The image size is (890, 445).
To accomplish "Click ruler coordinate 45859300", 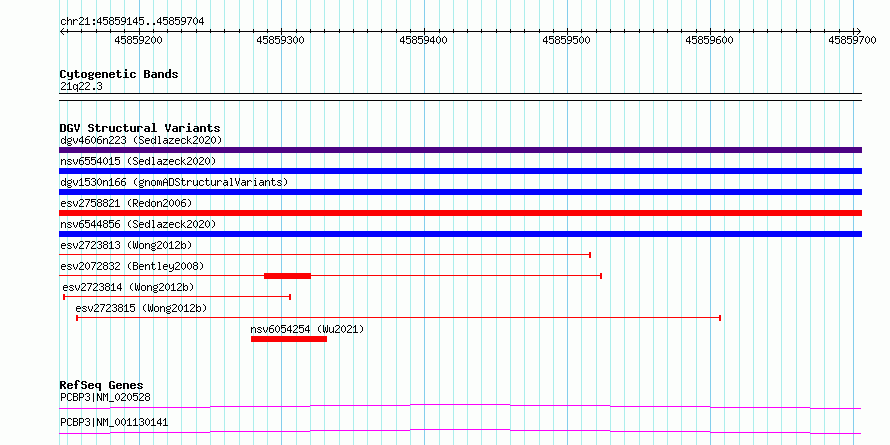I will [280, 40].
